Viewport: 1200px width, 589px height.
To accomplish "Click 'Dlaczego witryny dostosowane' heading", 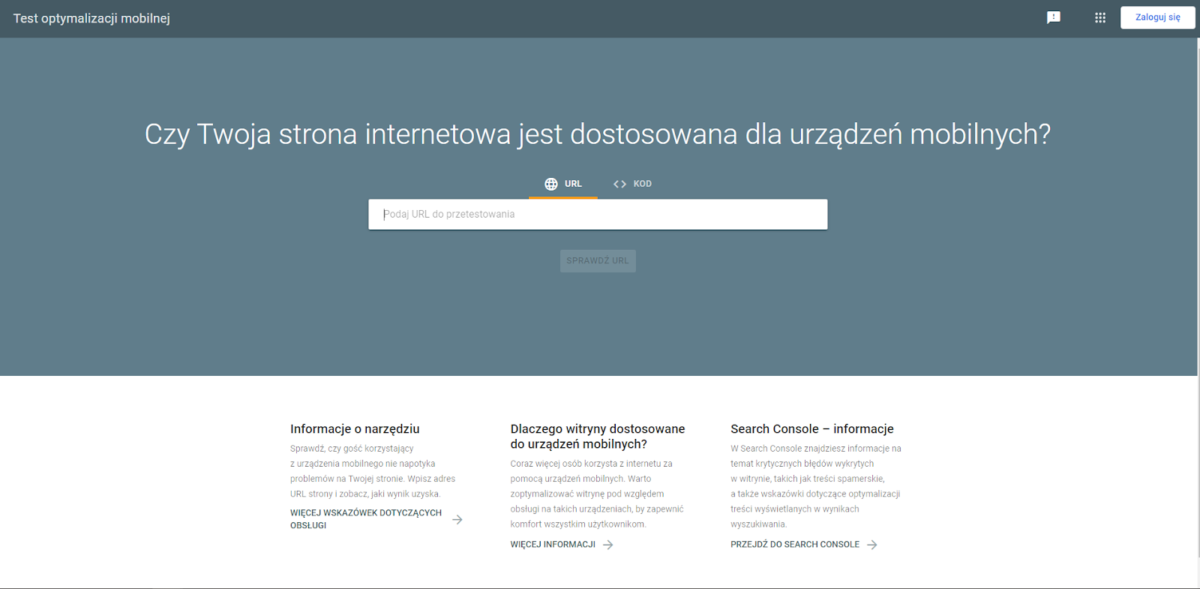I will pos(597,436).
